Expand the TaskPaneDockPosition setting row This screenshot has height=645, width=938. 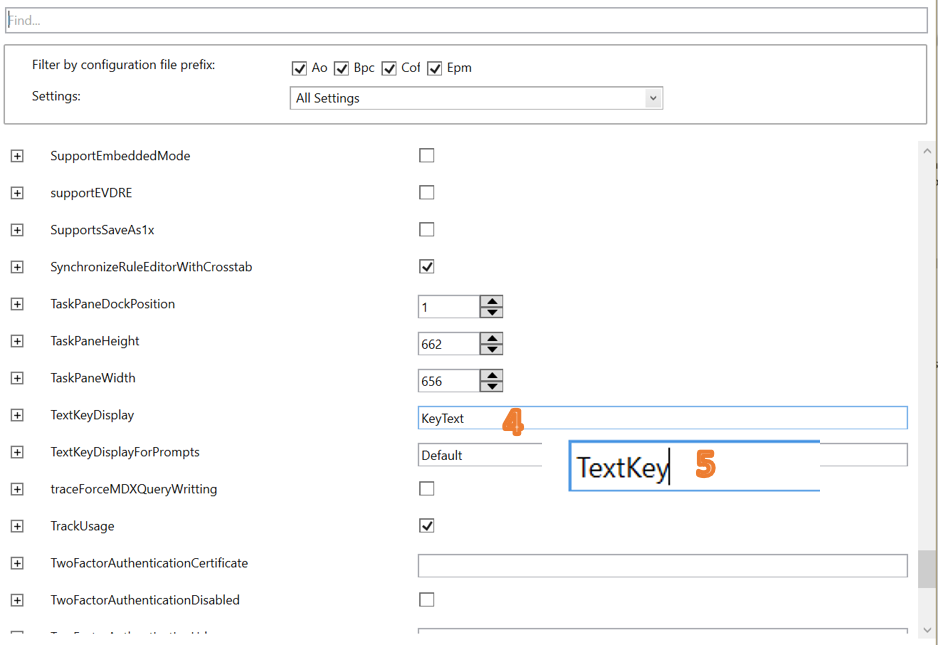[x=17, y=305]
